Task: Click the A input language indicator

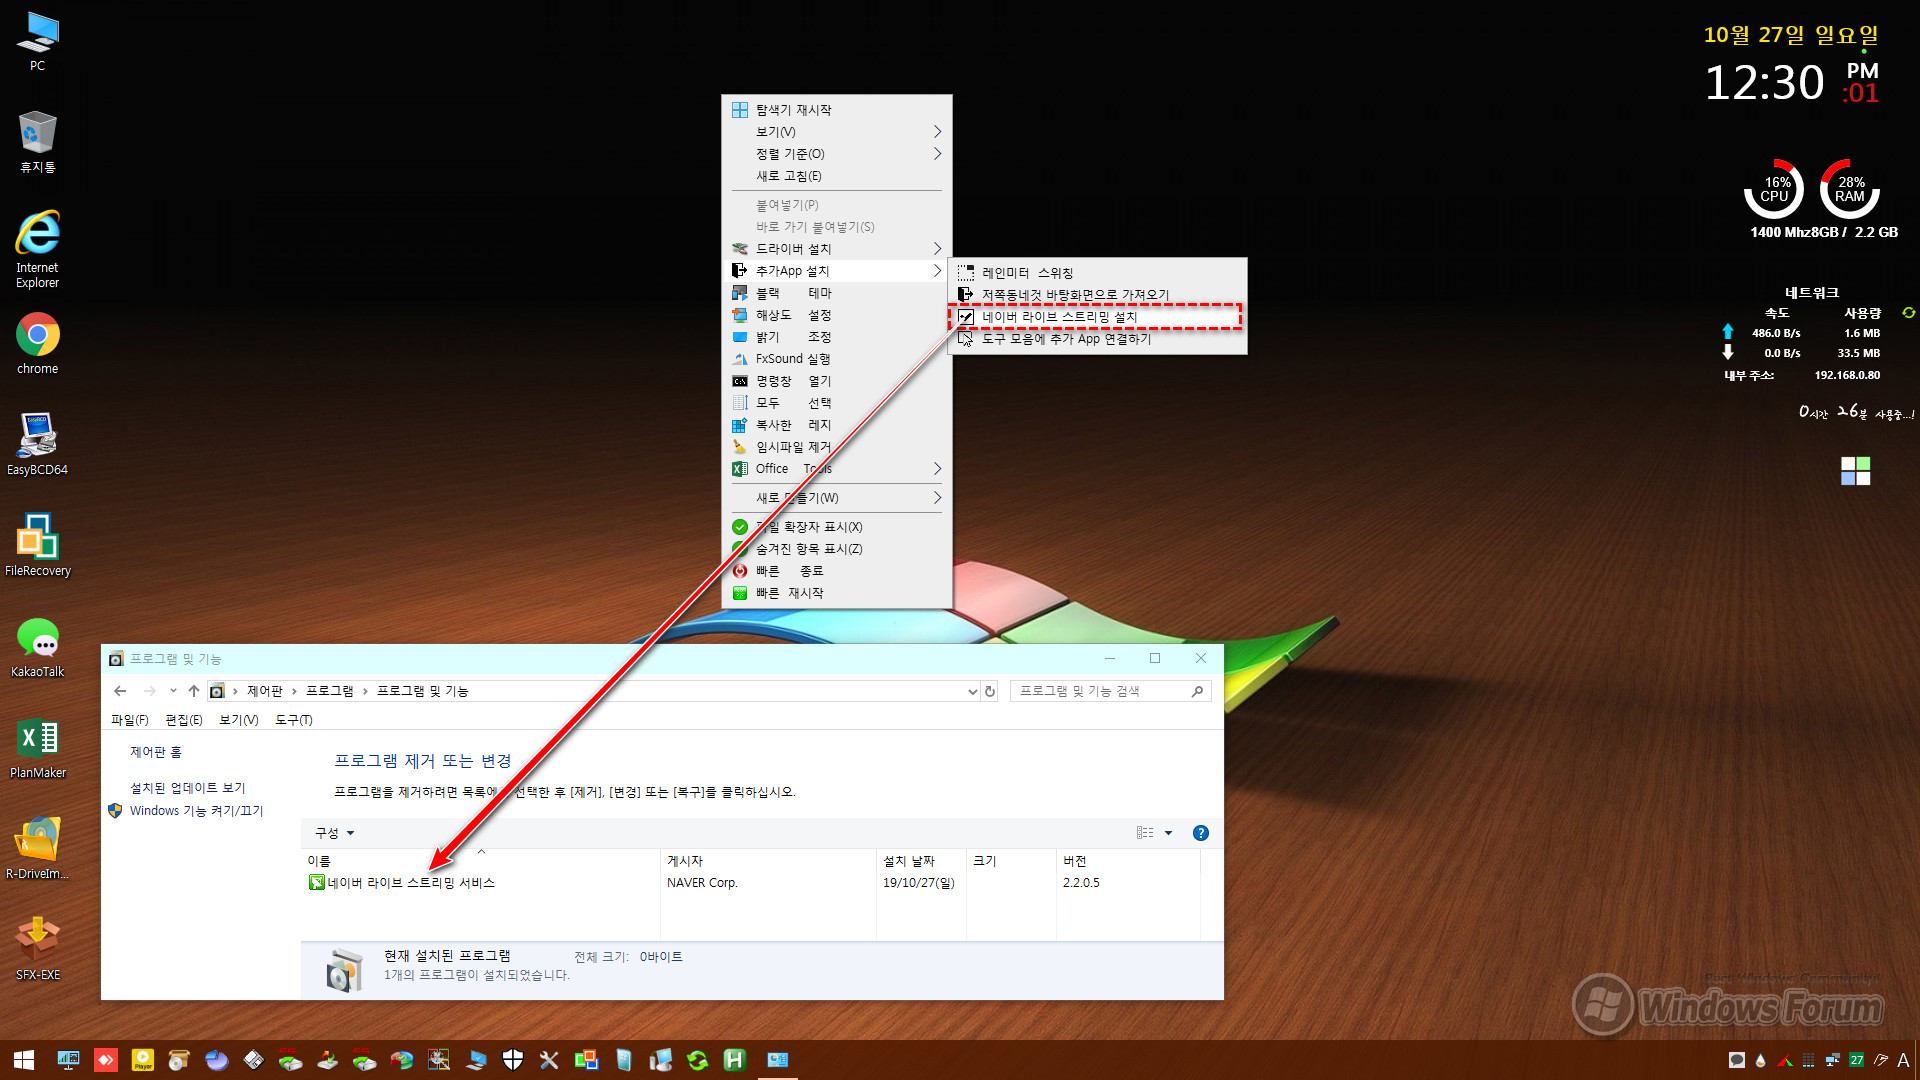Action: (1903, 1060)
